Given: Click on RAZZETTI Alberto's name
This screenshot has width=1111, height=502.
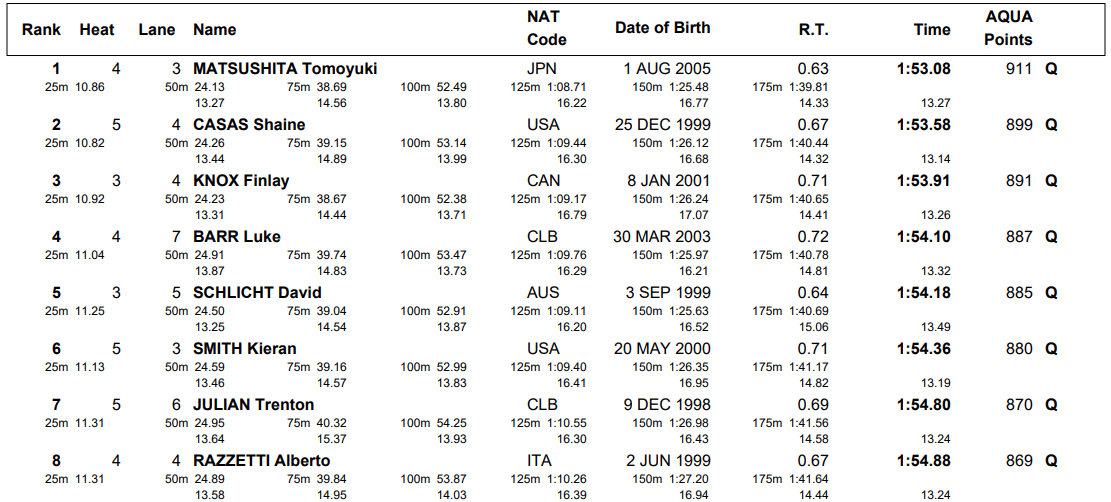Looking at the screenshot, I should (x=261, y=461).
